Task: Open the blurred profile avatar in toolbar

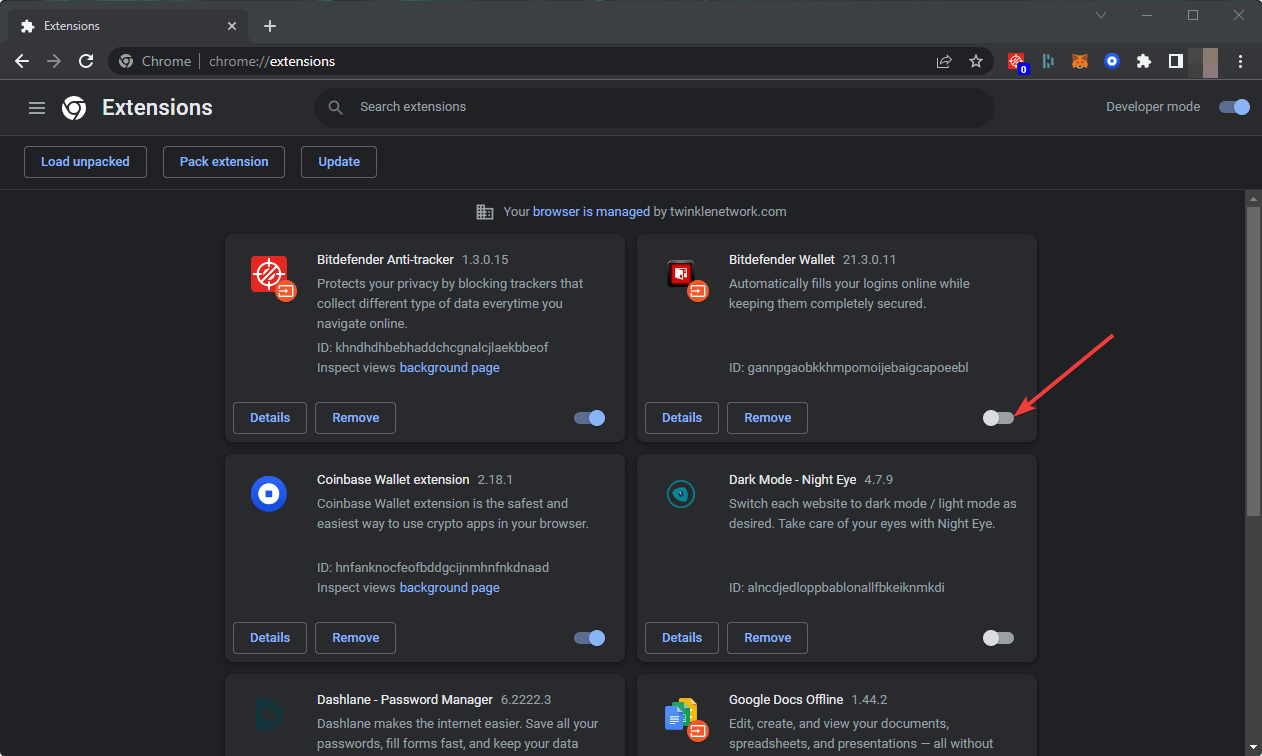Action: click(x=1209, y=61)
